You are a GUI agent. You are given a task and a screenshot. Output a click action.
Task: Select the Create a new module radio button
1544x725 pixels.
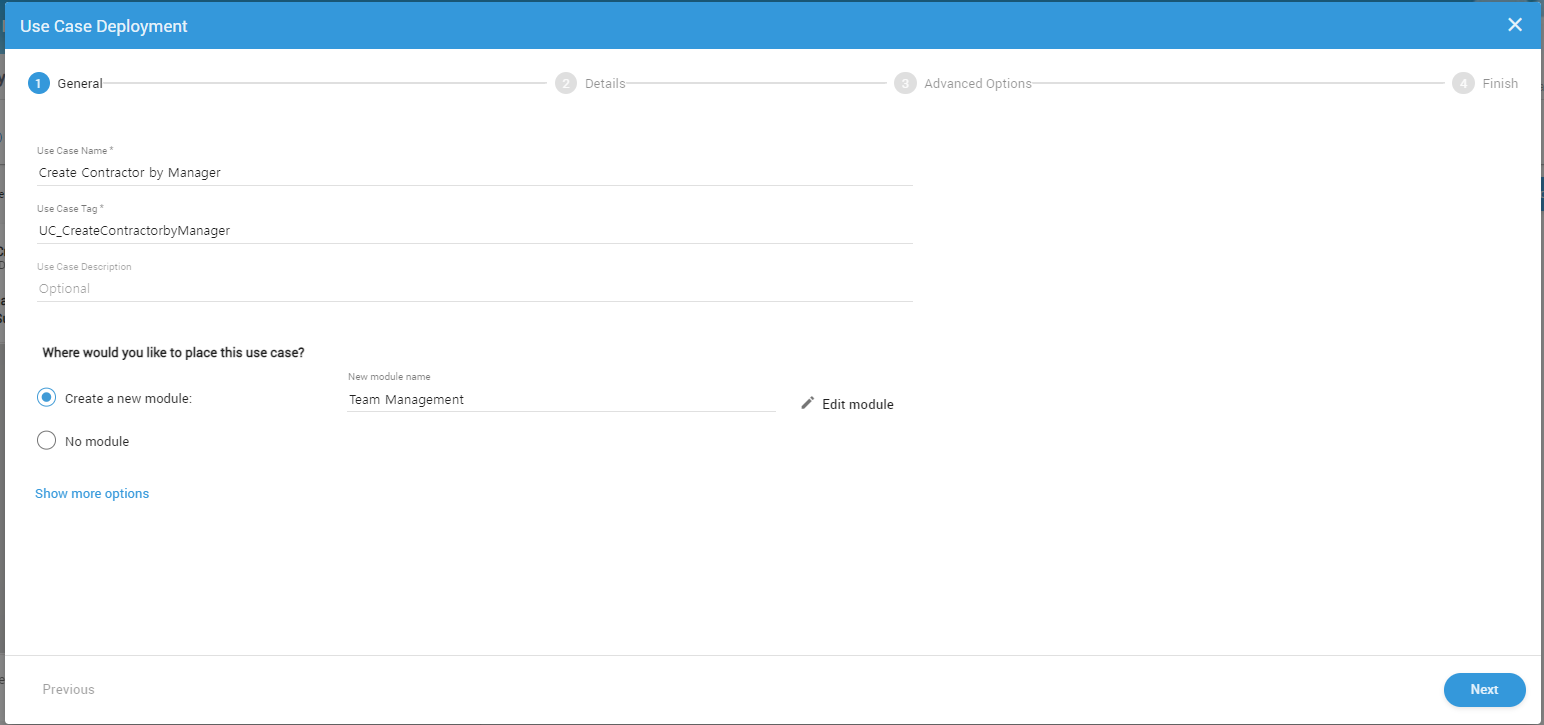[46, 397]
